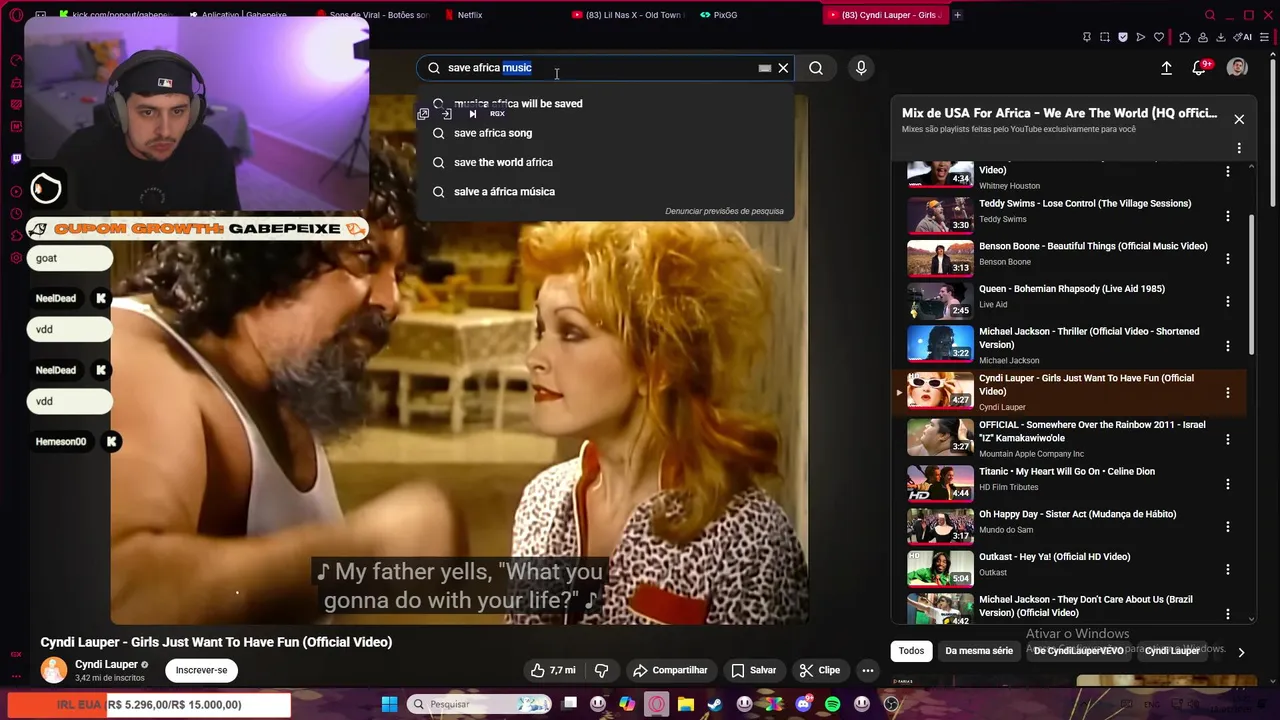The image size is (1280, 720).
Task: Open the Opera GX menu logo
Action: pyautogui.click(x=16, y=15)
